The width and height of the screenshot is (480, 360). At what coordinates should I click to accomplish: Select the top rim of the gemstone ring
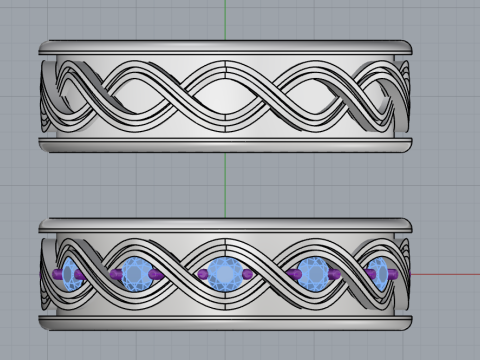click(225, 226)
